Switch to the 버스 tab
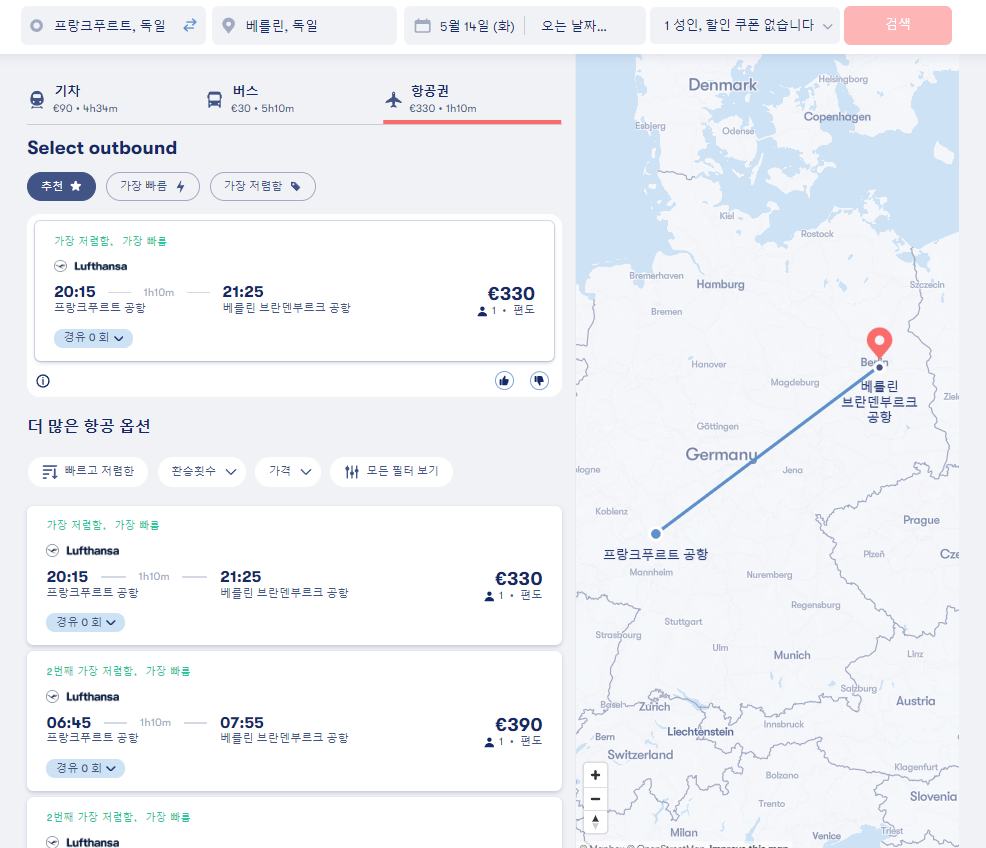This screenshot has height=848, width=986. pos(294,99)
